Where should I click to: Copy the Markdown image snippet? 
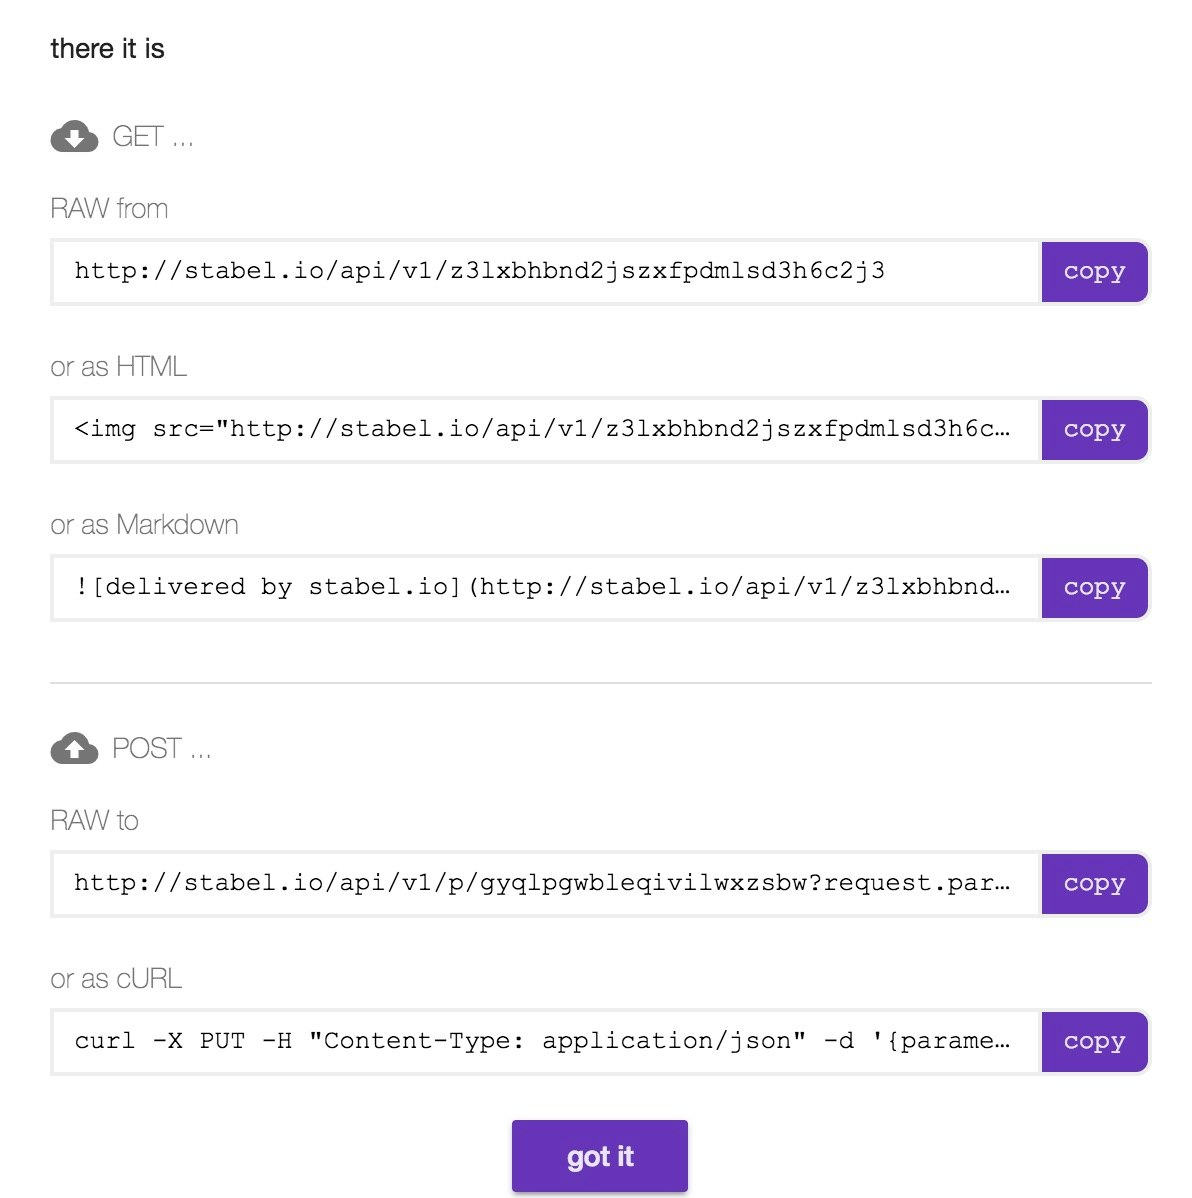pyautogui.click(x=1094, y=588)
